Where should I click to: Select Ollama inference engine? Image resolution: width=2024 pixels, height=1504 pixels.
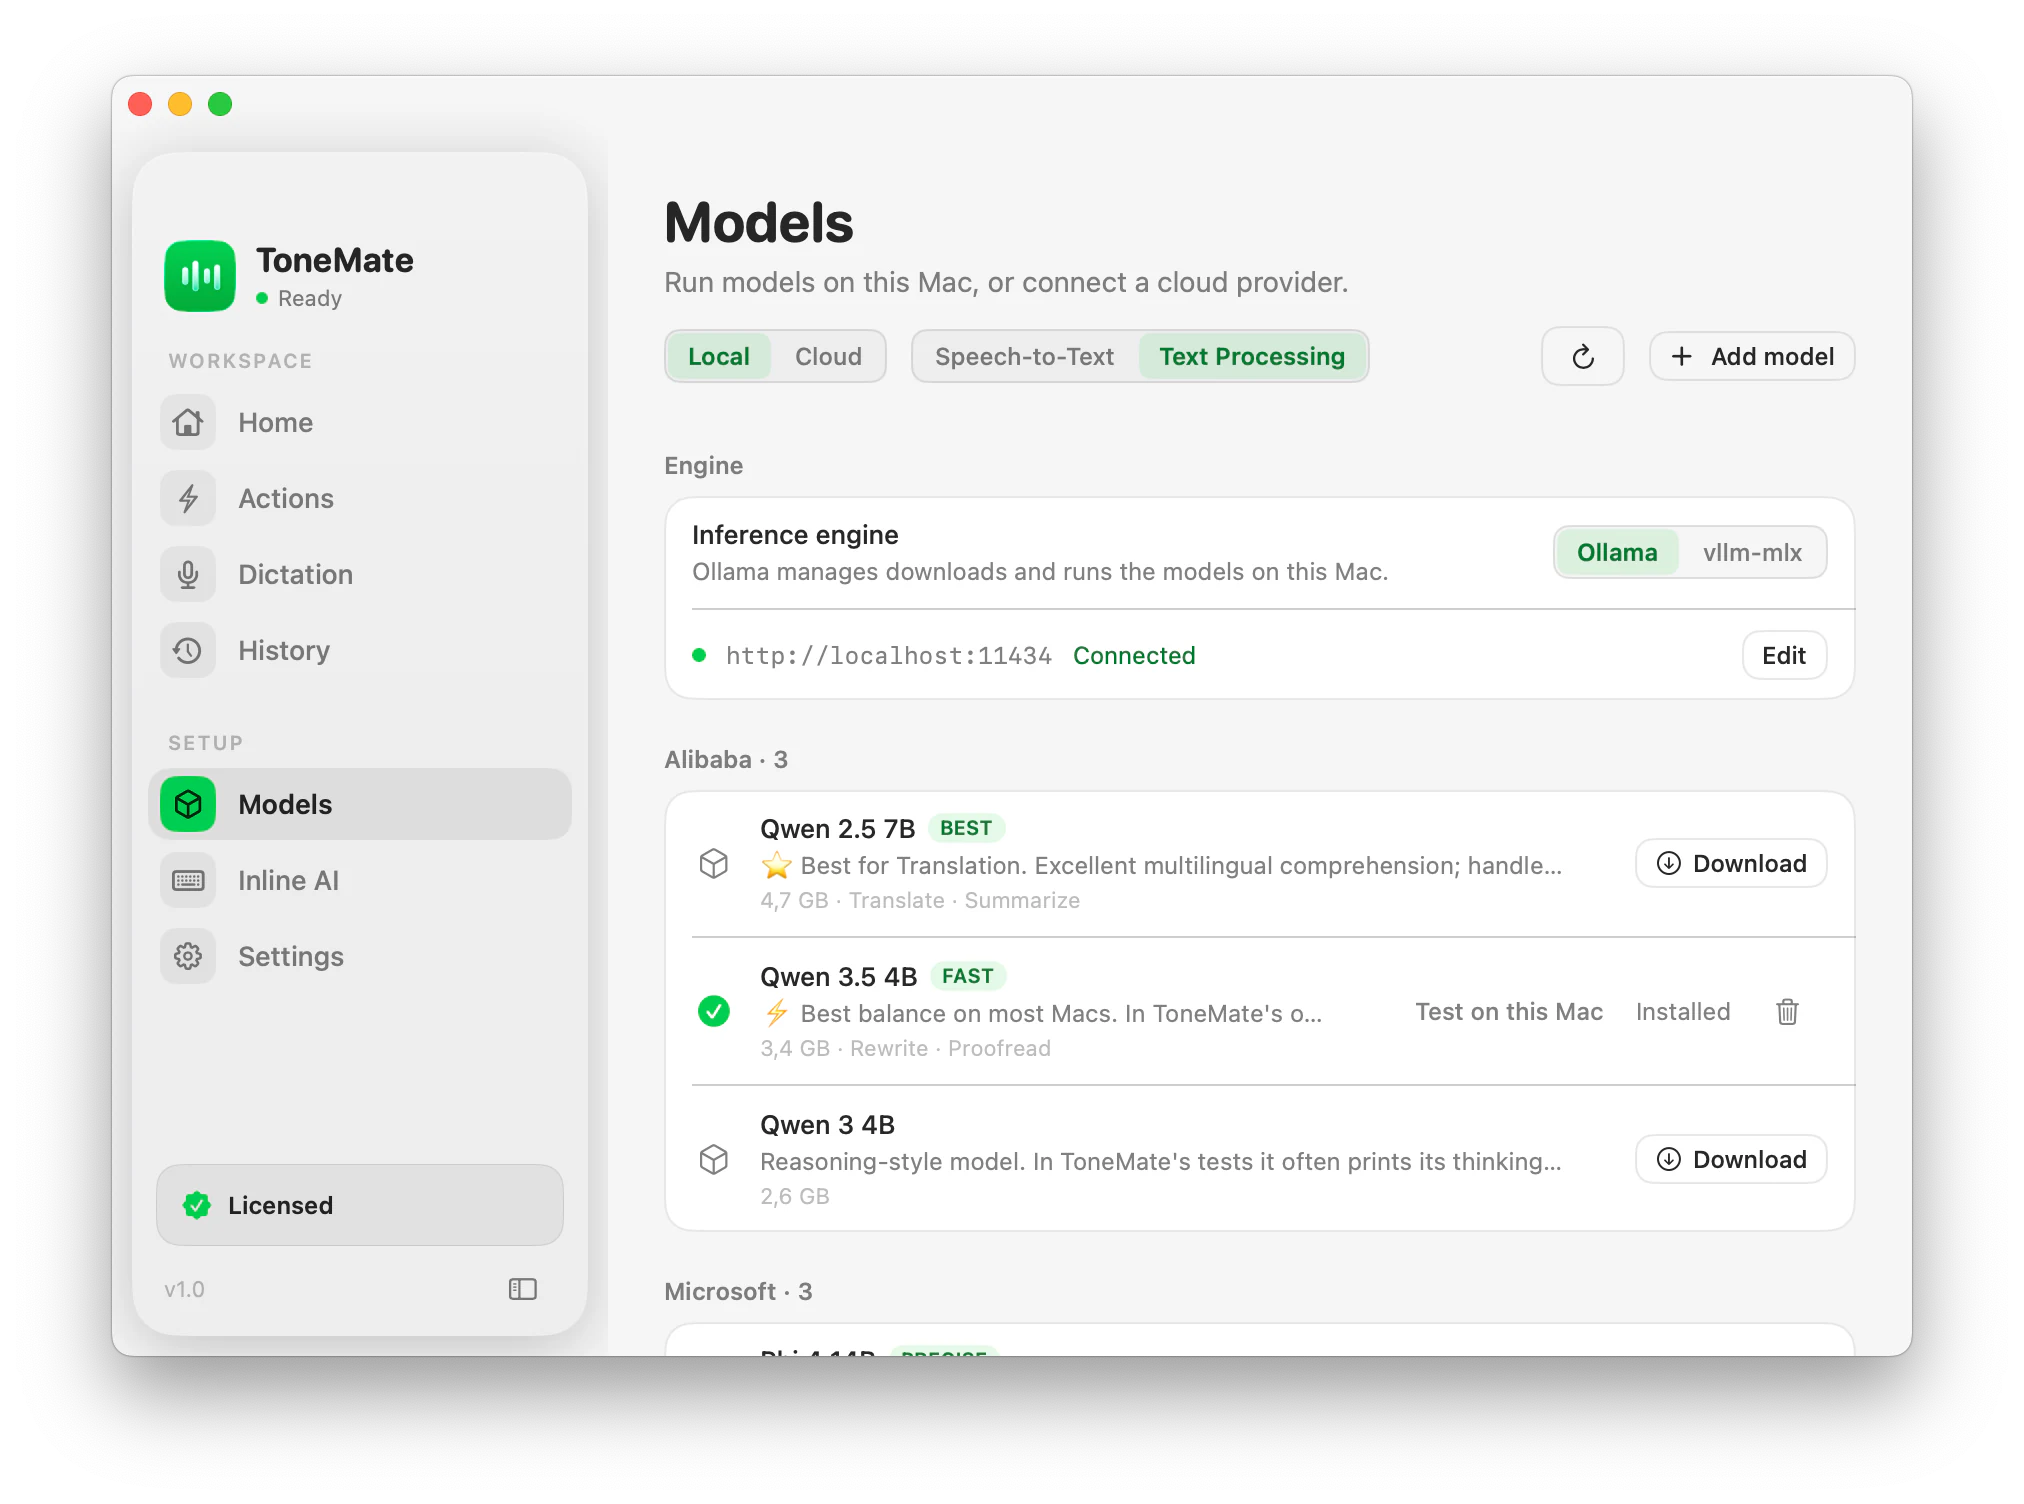[x=1617, y=552]
